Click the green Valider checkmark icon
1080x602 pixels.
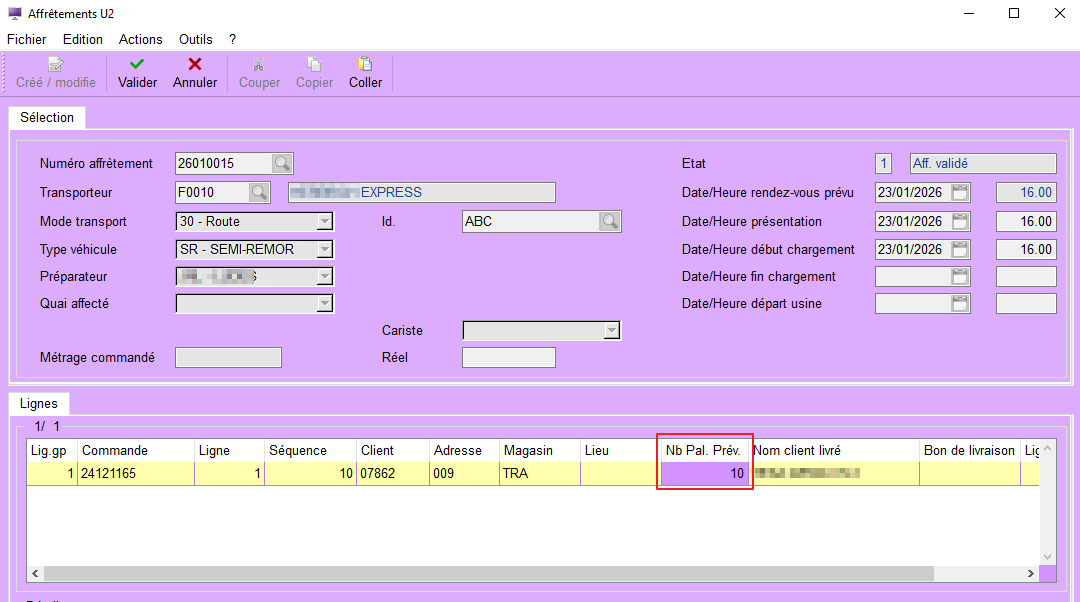[137, 64]
